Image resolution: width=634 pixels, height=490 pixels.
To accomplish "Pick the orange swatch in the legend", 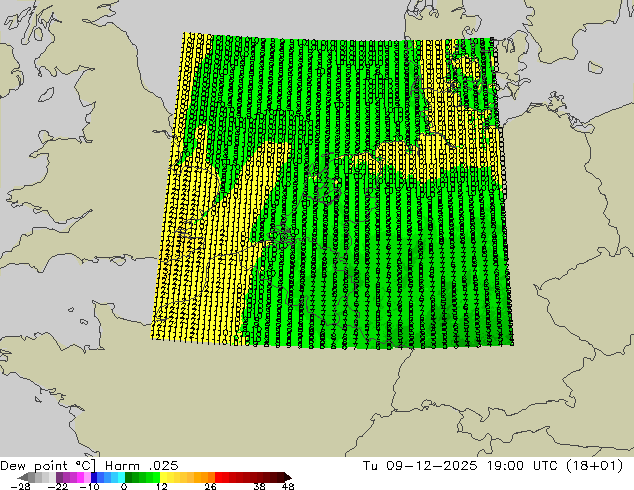I will [x=200, y=477].
